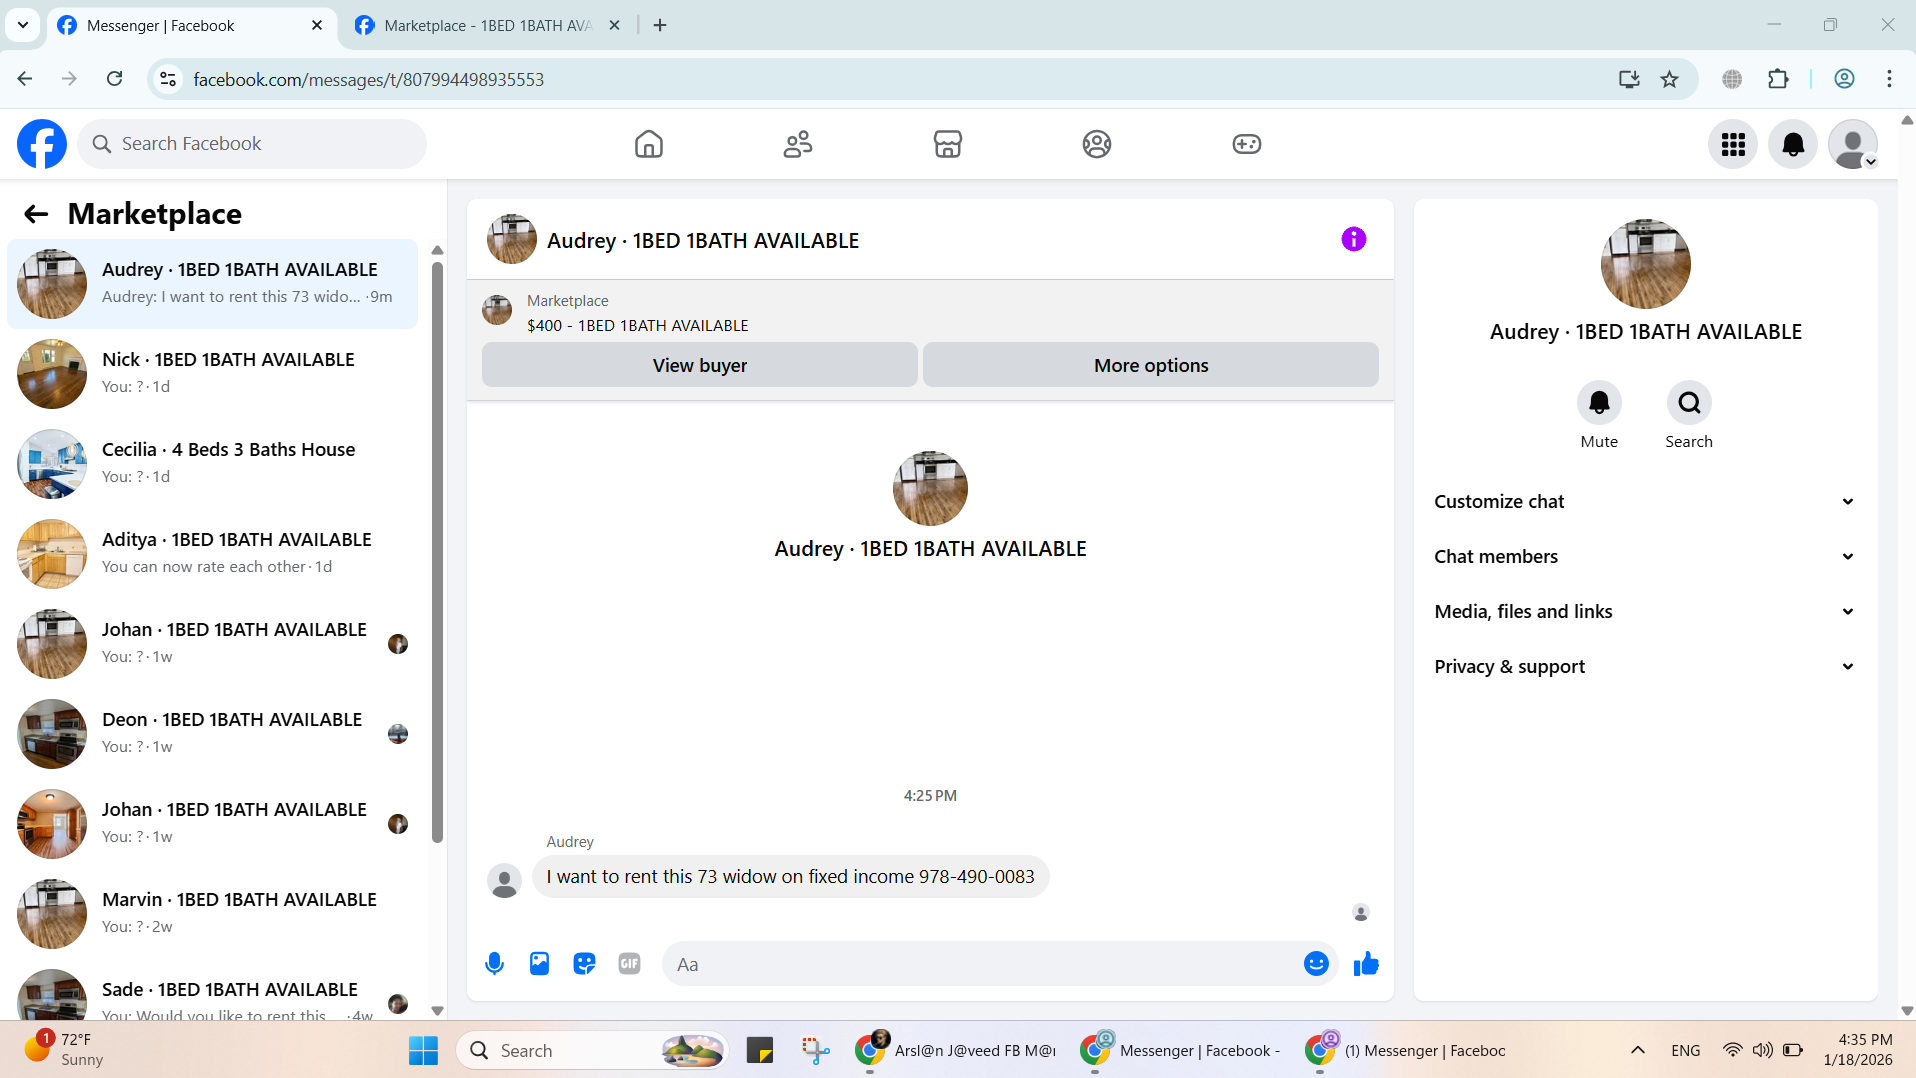Viewport: 1916px width, 1078px height.
Task: Mute the Audrey conversation
Action: tap(1599, 403)
